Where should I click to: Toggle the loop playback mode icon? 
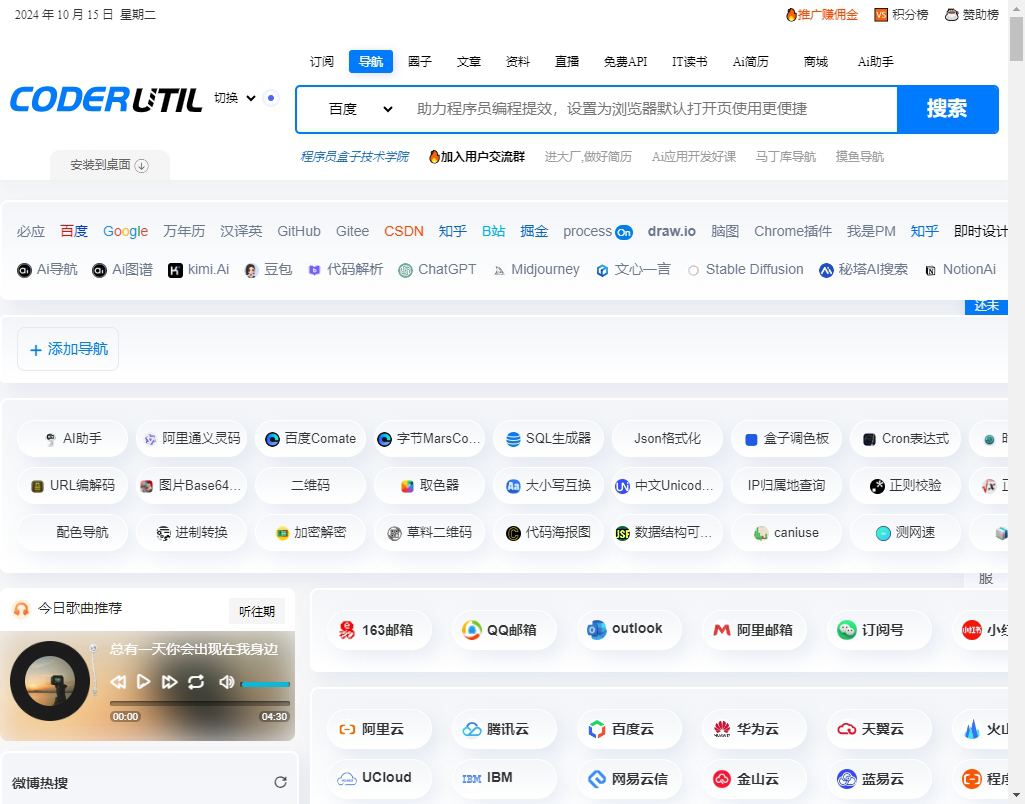point(196,682)
